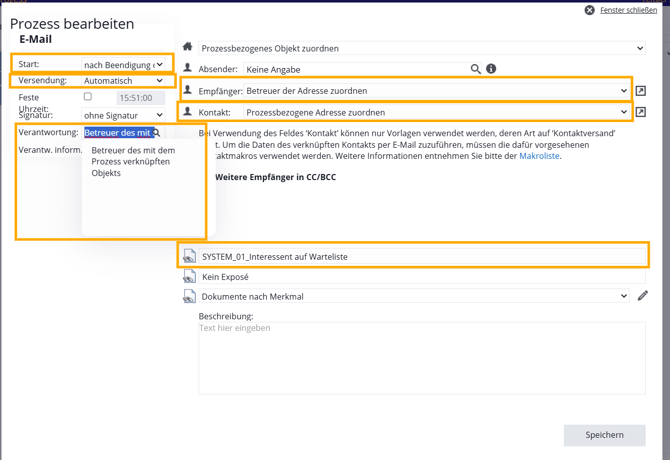Open external link icon beside Kontakt row
The height and width of the screenshot is (460, 670).
641,113
